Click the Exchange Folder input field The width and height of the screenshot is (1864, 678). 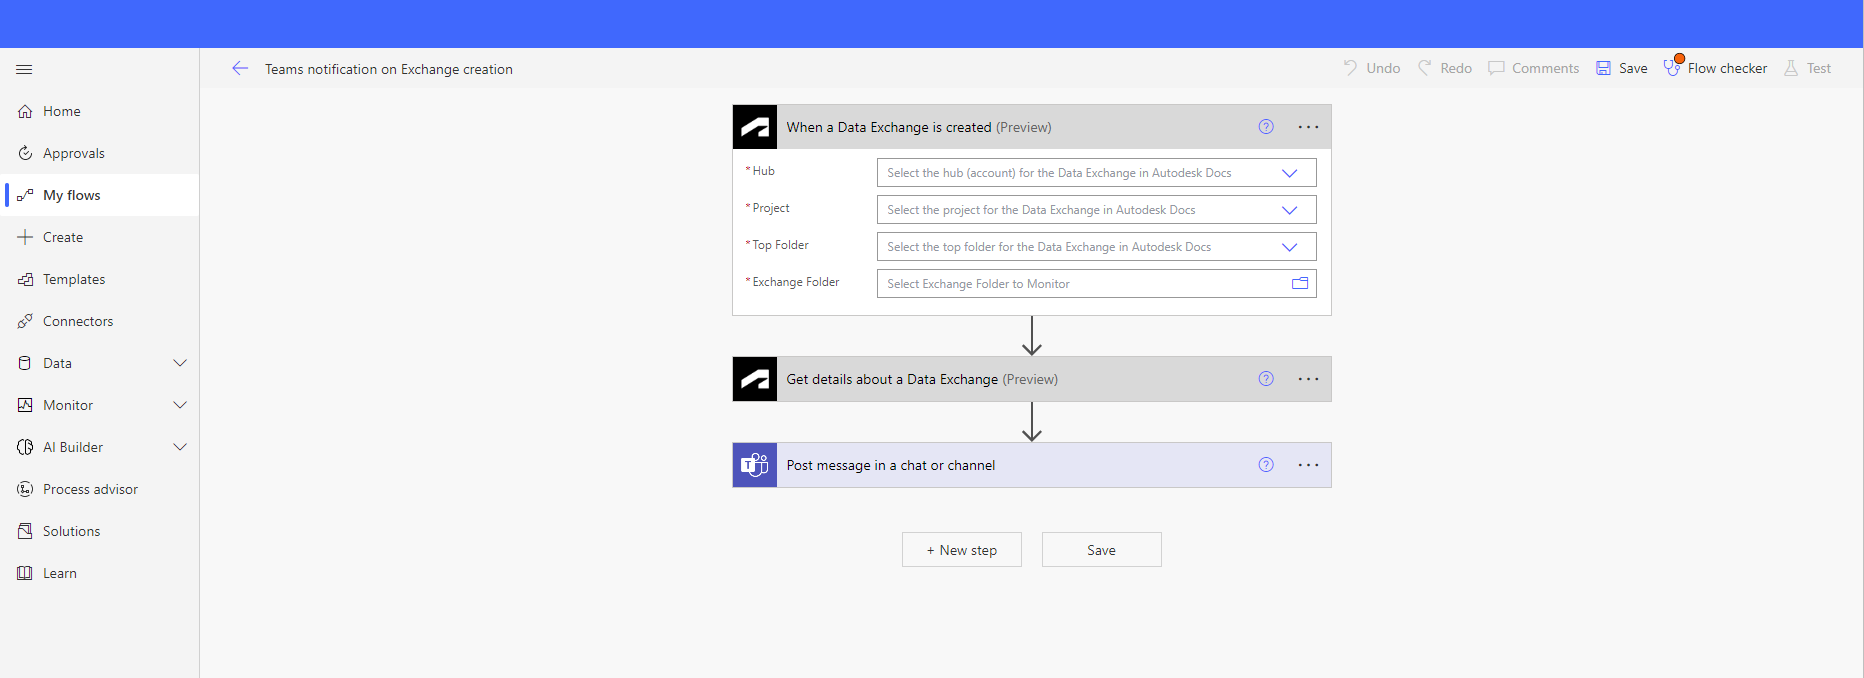[x=1096, y=284]
